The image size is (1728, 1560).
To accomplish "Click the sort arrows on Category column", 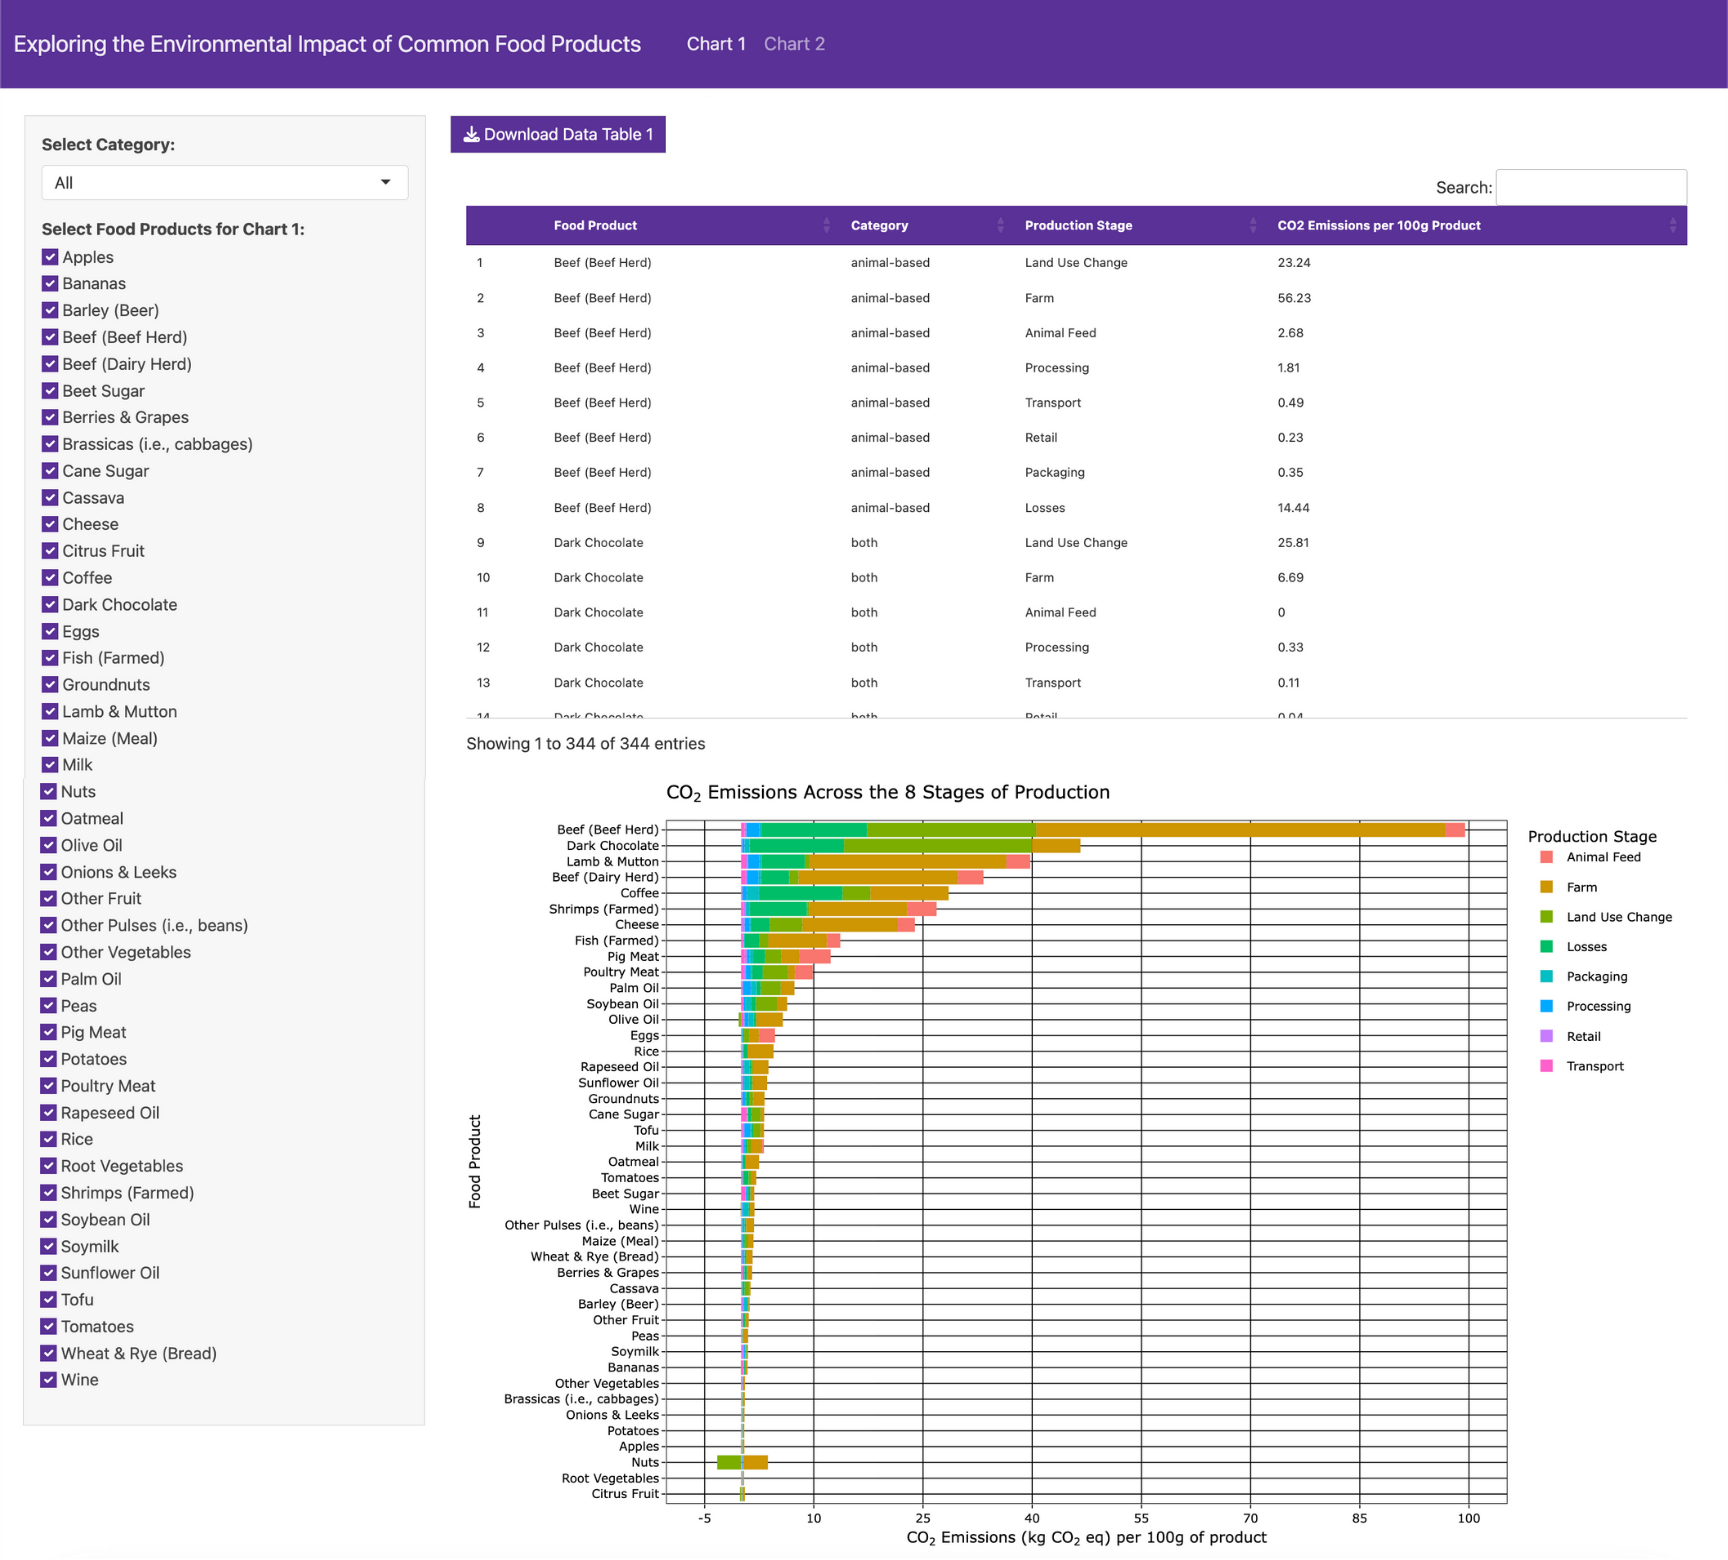I will 1000,226.
